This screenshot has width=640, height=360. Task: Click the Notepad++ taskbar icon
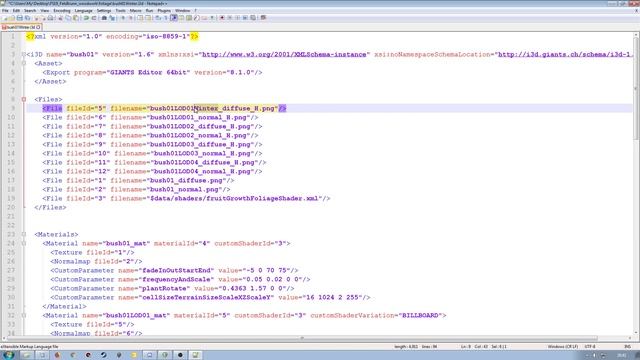pos(196,355)
